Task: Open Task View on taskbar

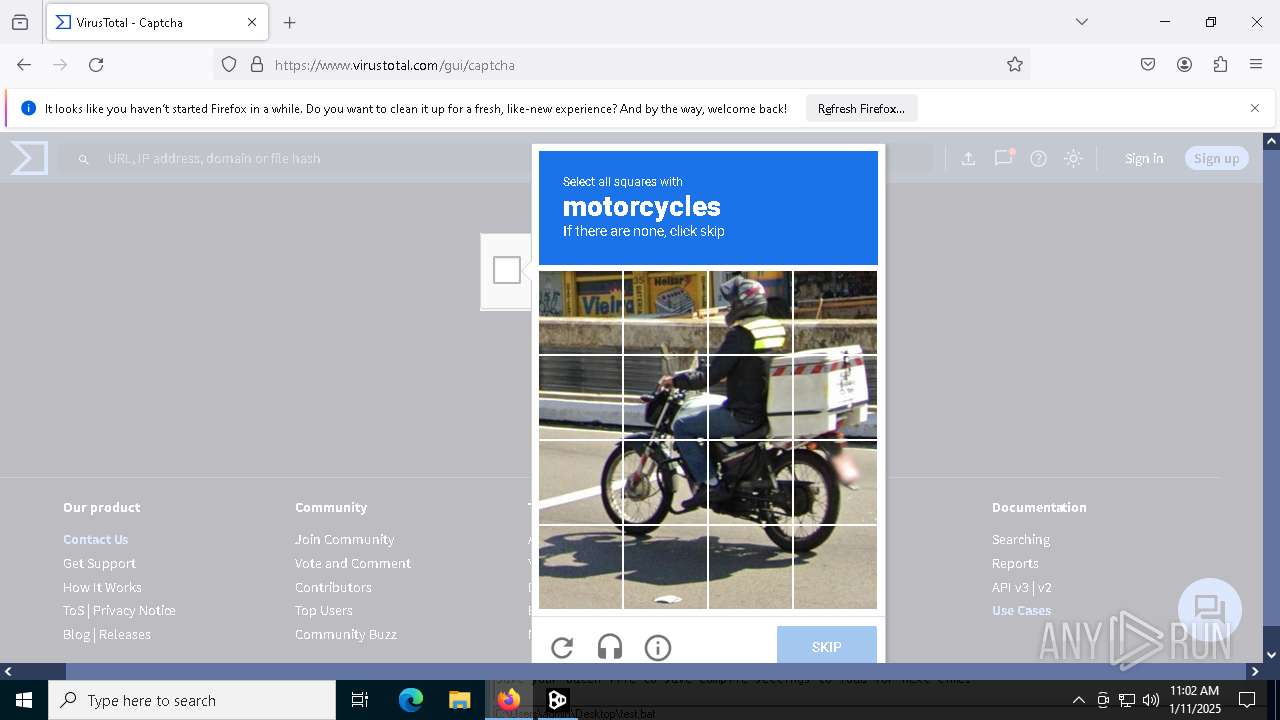Action: [x=360, y=700]
